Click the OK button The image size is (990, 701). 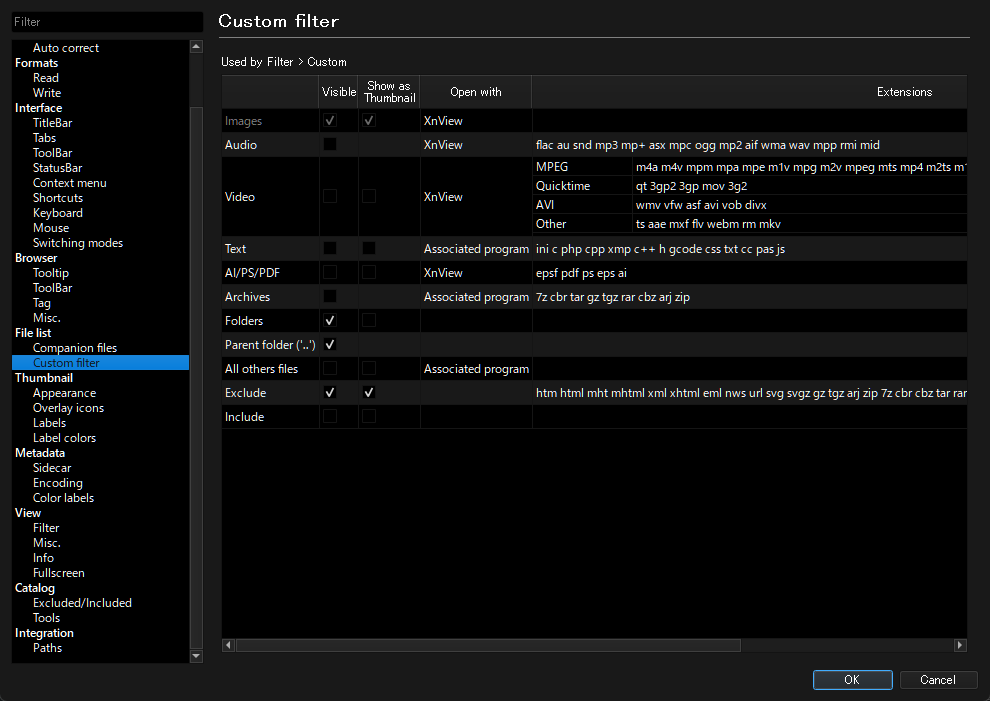(852, 680)
